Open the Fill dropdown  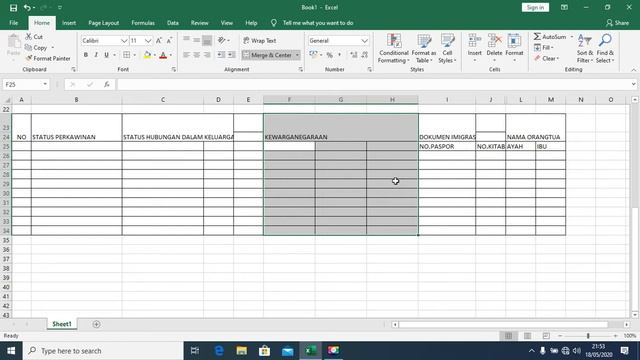click(x=544, y=48)
